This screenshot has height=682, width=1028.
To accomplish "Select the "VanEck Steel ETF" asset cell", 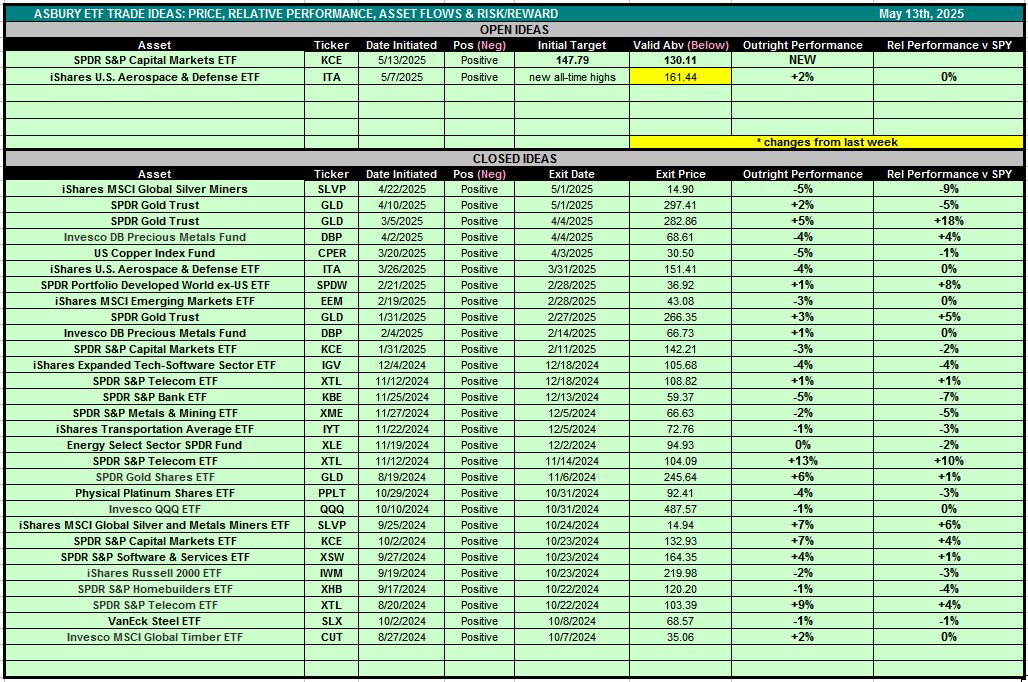I will click(155, 621).
